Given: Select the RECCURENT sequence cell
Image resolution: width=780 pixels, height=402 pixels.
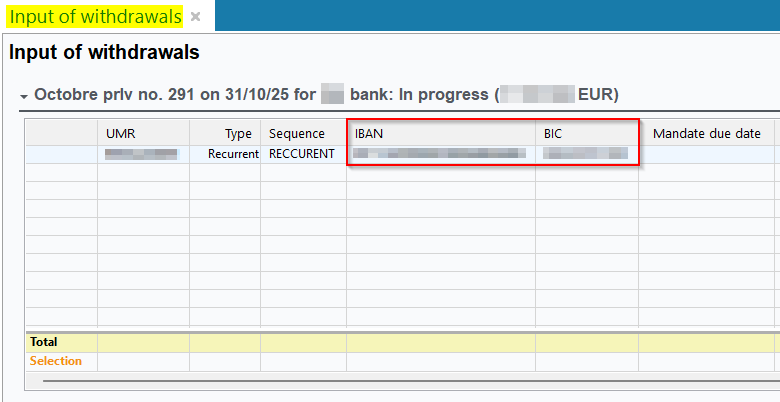Looking at the screenshot, I should tap(302, 154).
